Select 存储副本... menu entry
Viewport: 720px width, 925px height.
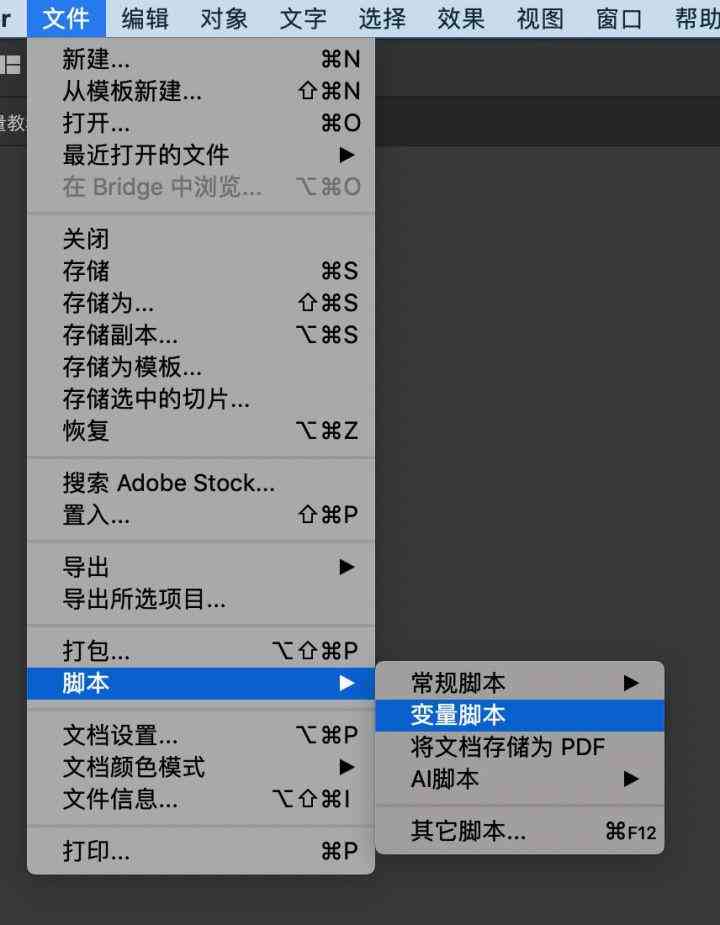coord(201,334)
